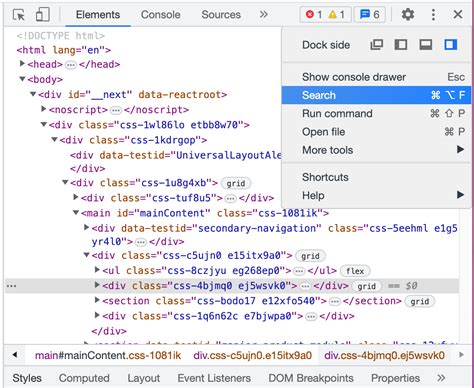Screen dimensions: 474x388
Task: Select Open file menu item
Action: 376,132
